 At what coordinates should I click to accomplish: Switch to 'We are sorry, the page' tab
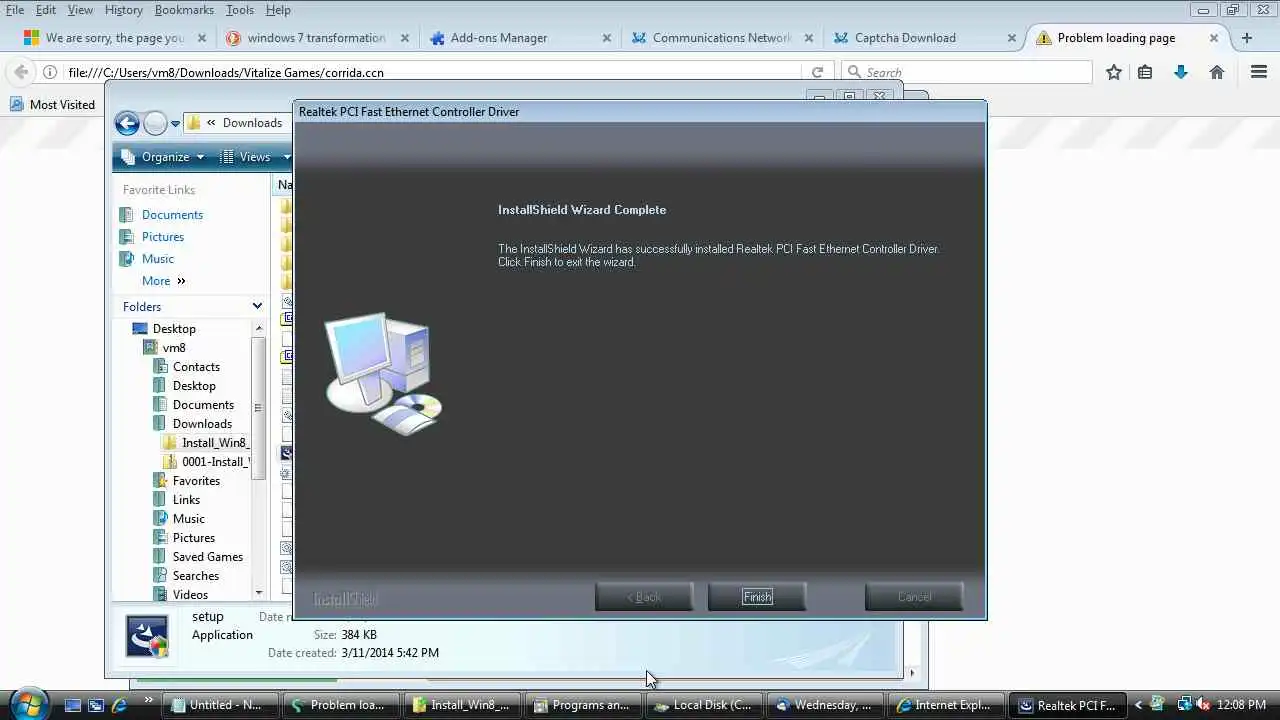(115, 38)
